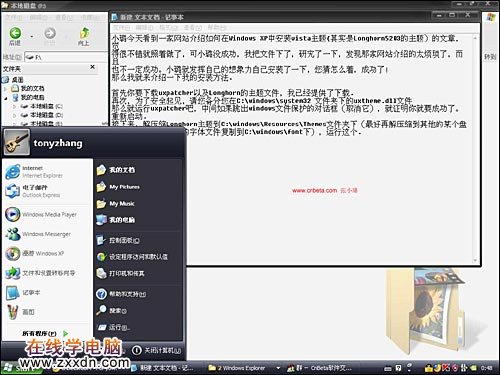Click the Explorer address bar showing F:\
Screen dimensions: 500x375
[x=67, y=57]
